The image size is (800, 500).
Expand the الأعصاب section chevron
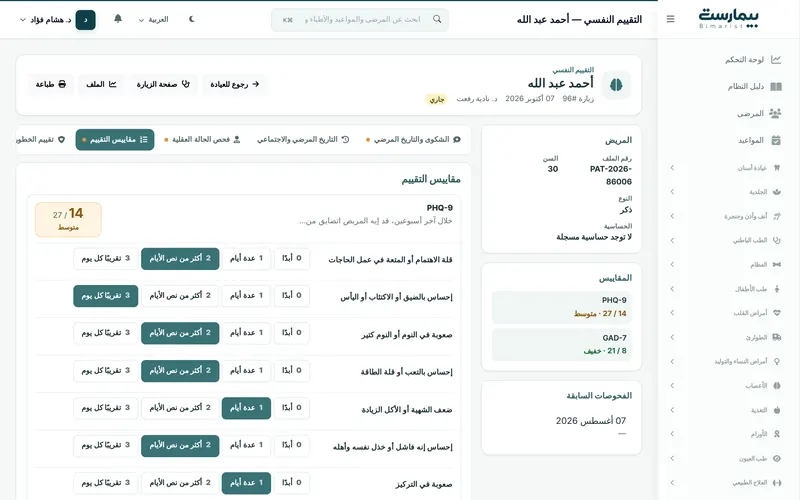[x=672, y=386]
